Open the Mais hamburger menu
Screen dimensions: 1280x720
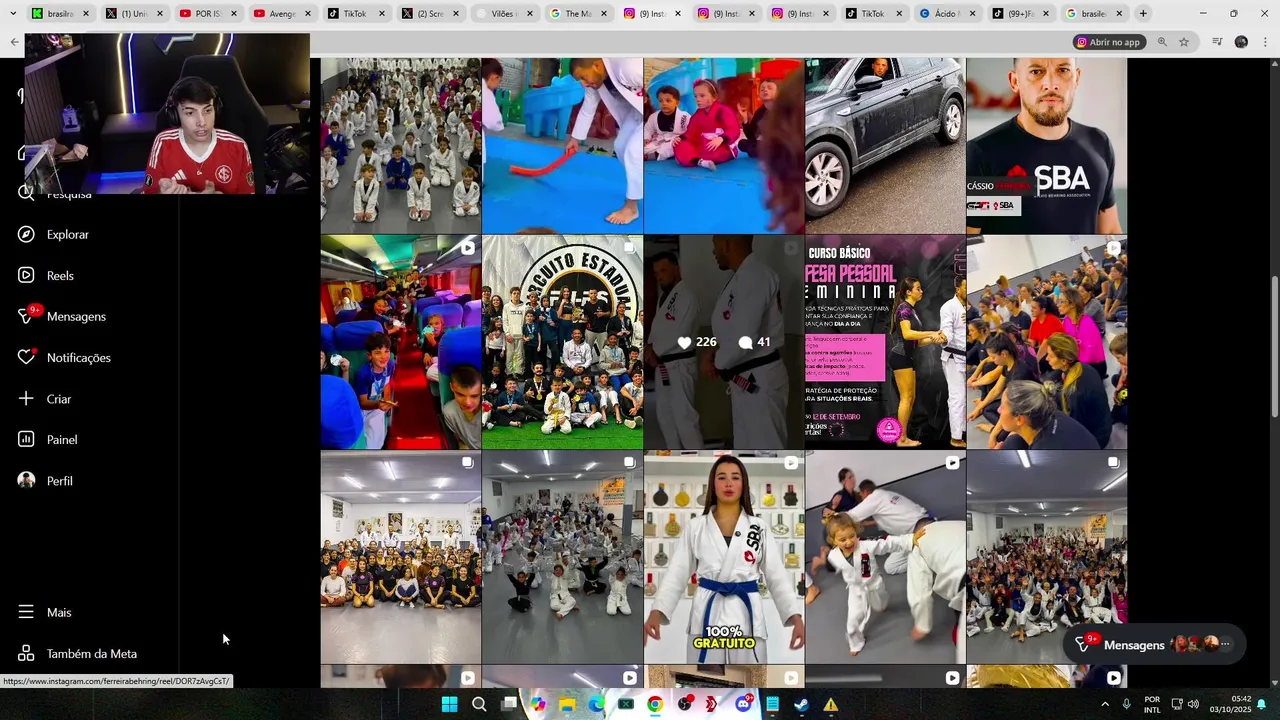pyautogui.click(x=45, y=612)
